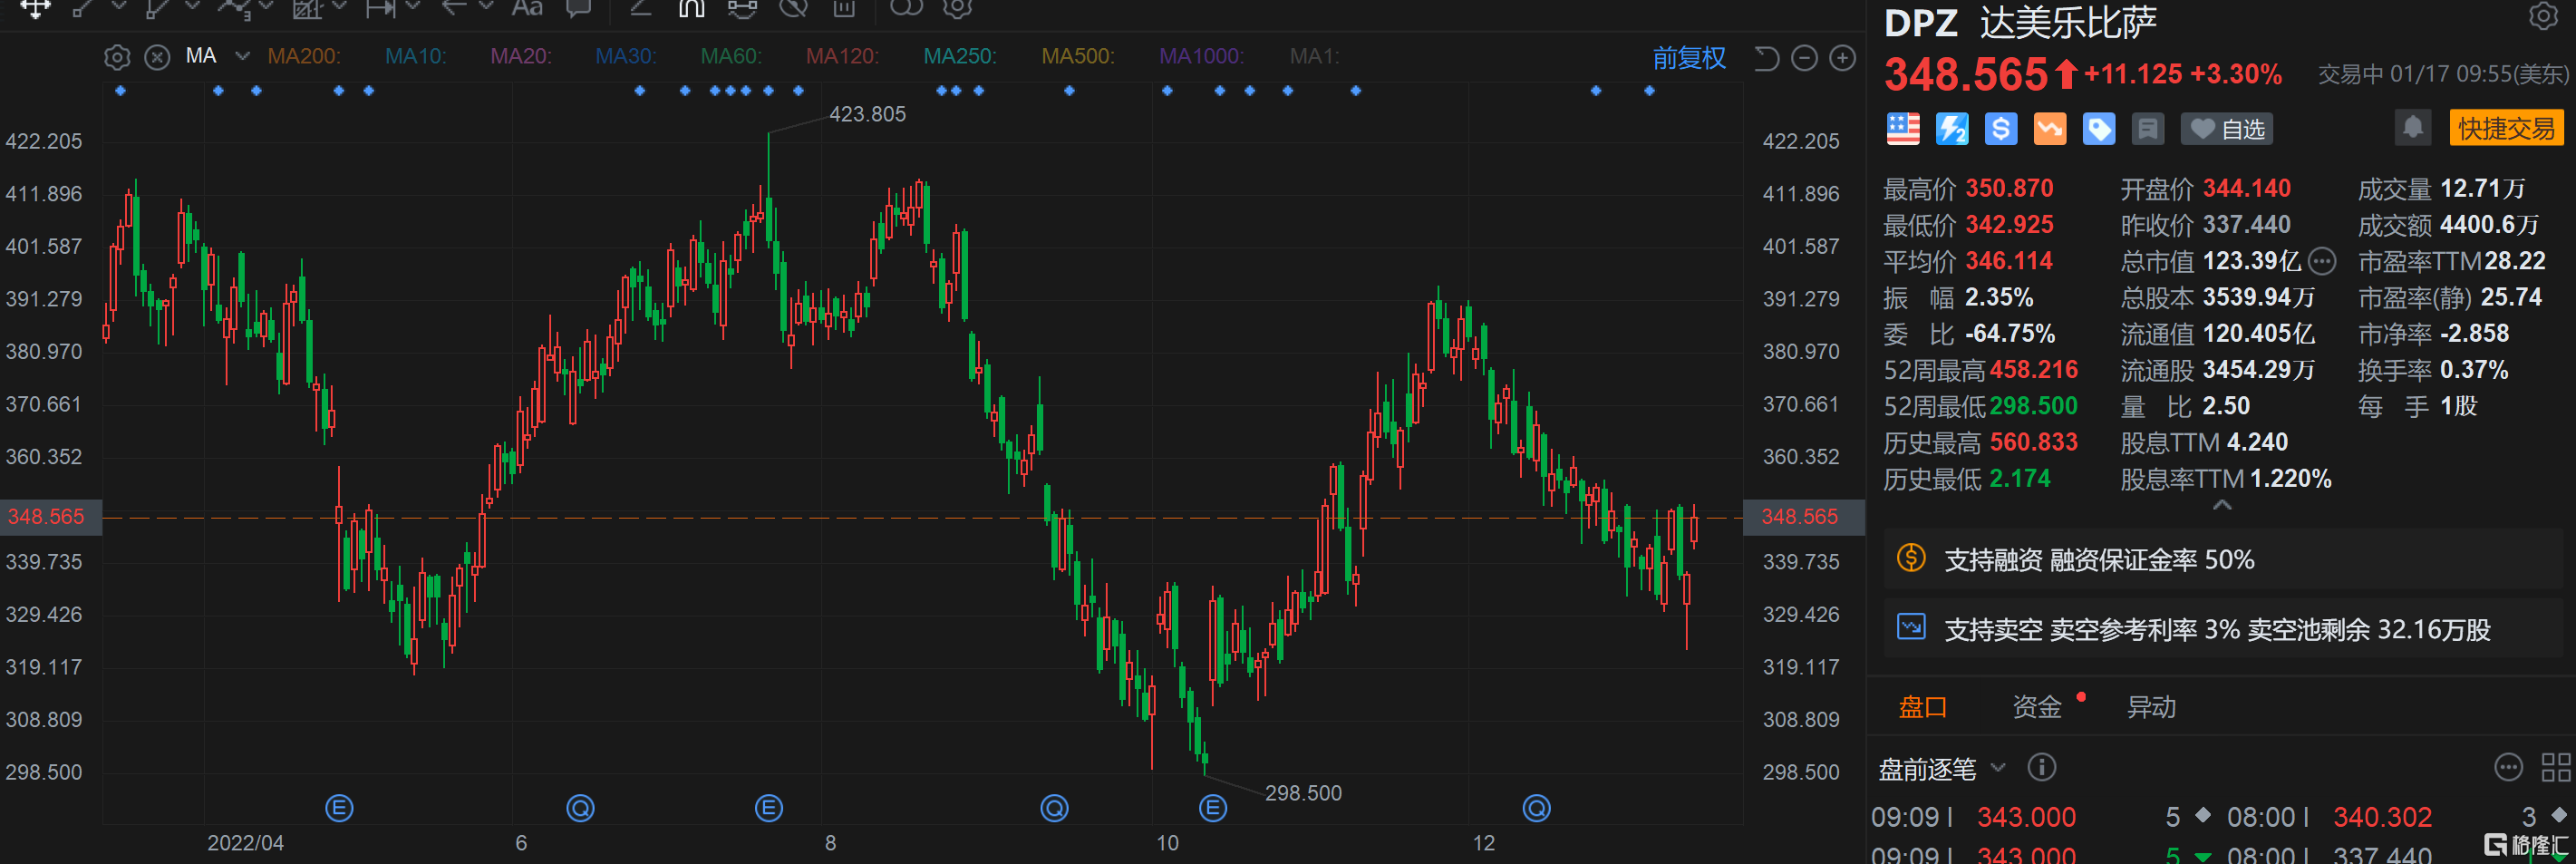
Task: Click the zoom in plus on chart
Action: (x=1842, y=58)
